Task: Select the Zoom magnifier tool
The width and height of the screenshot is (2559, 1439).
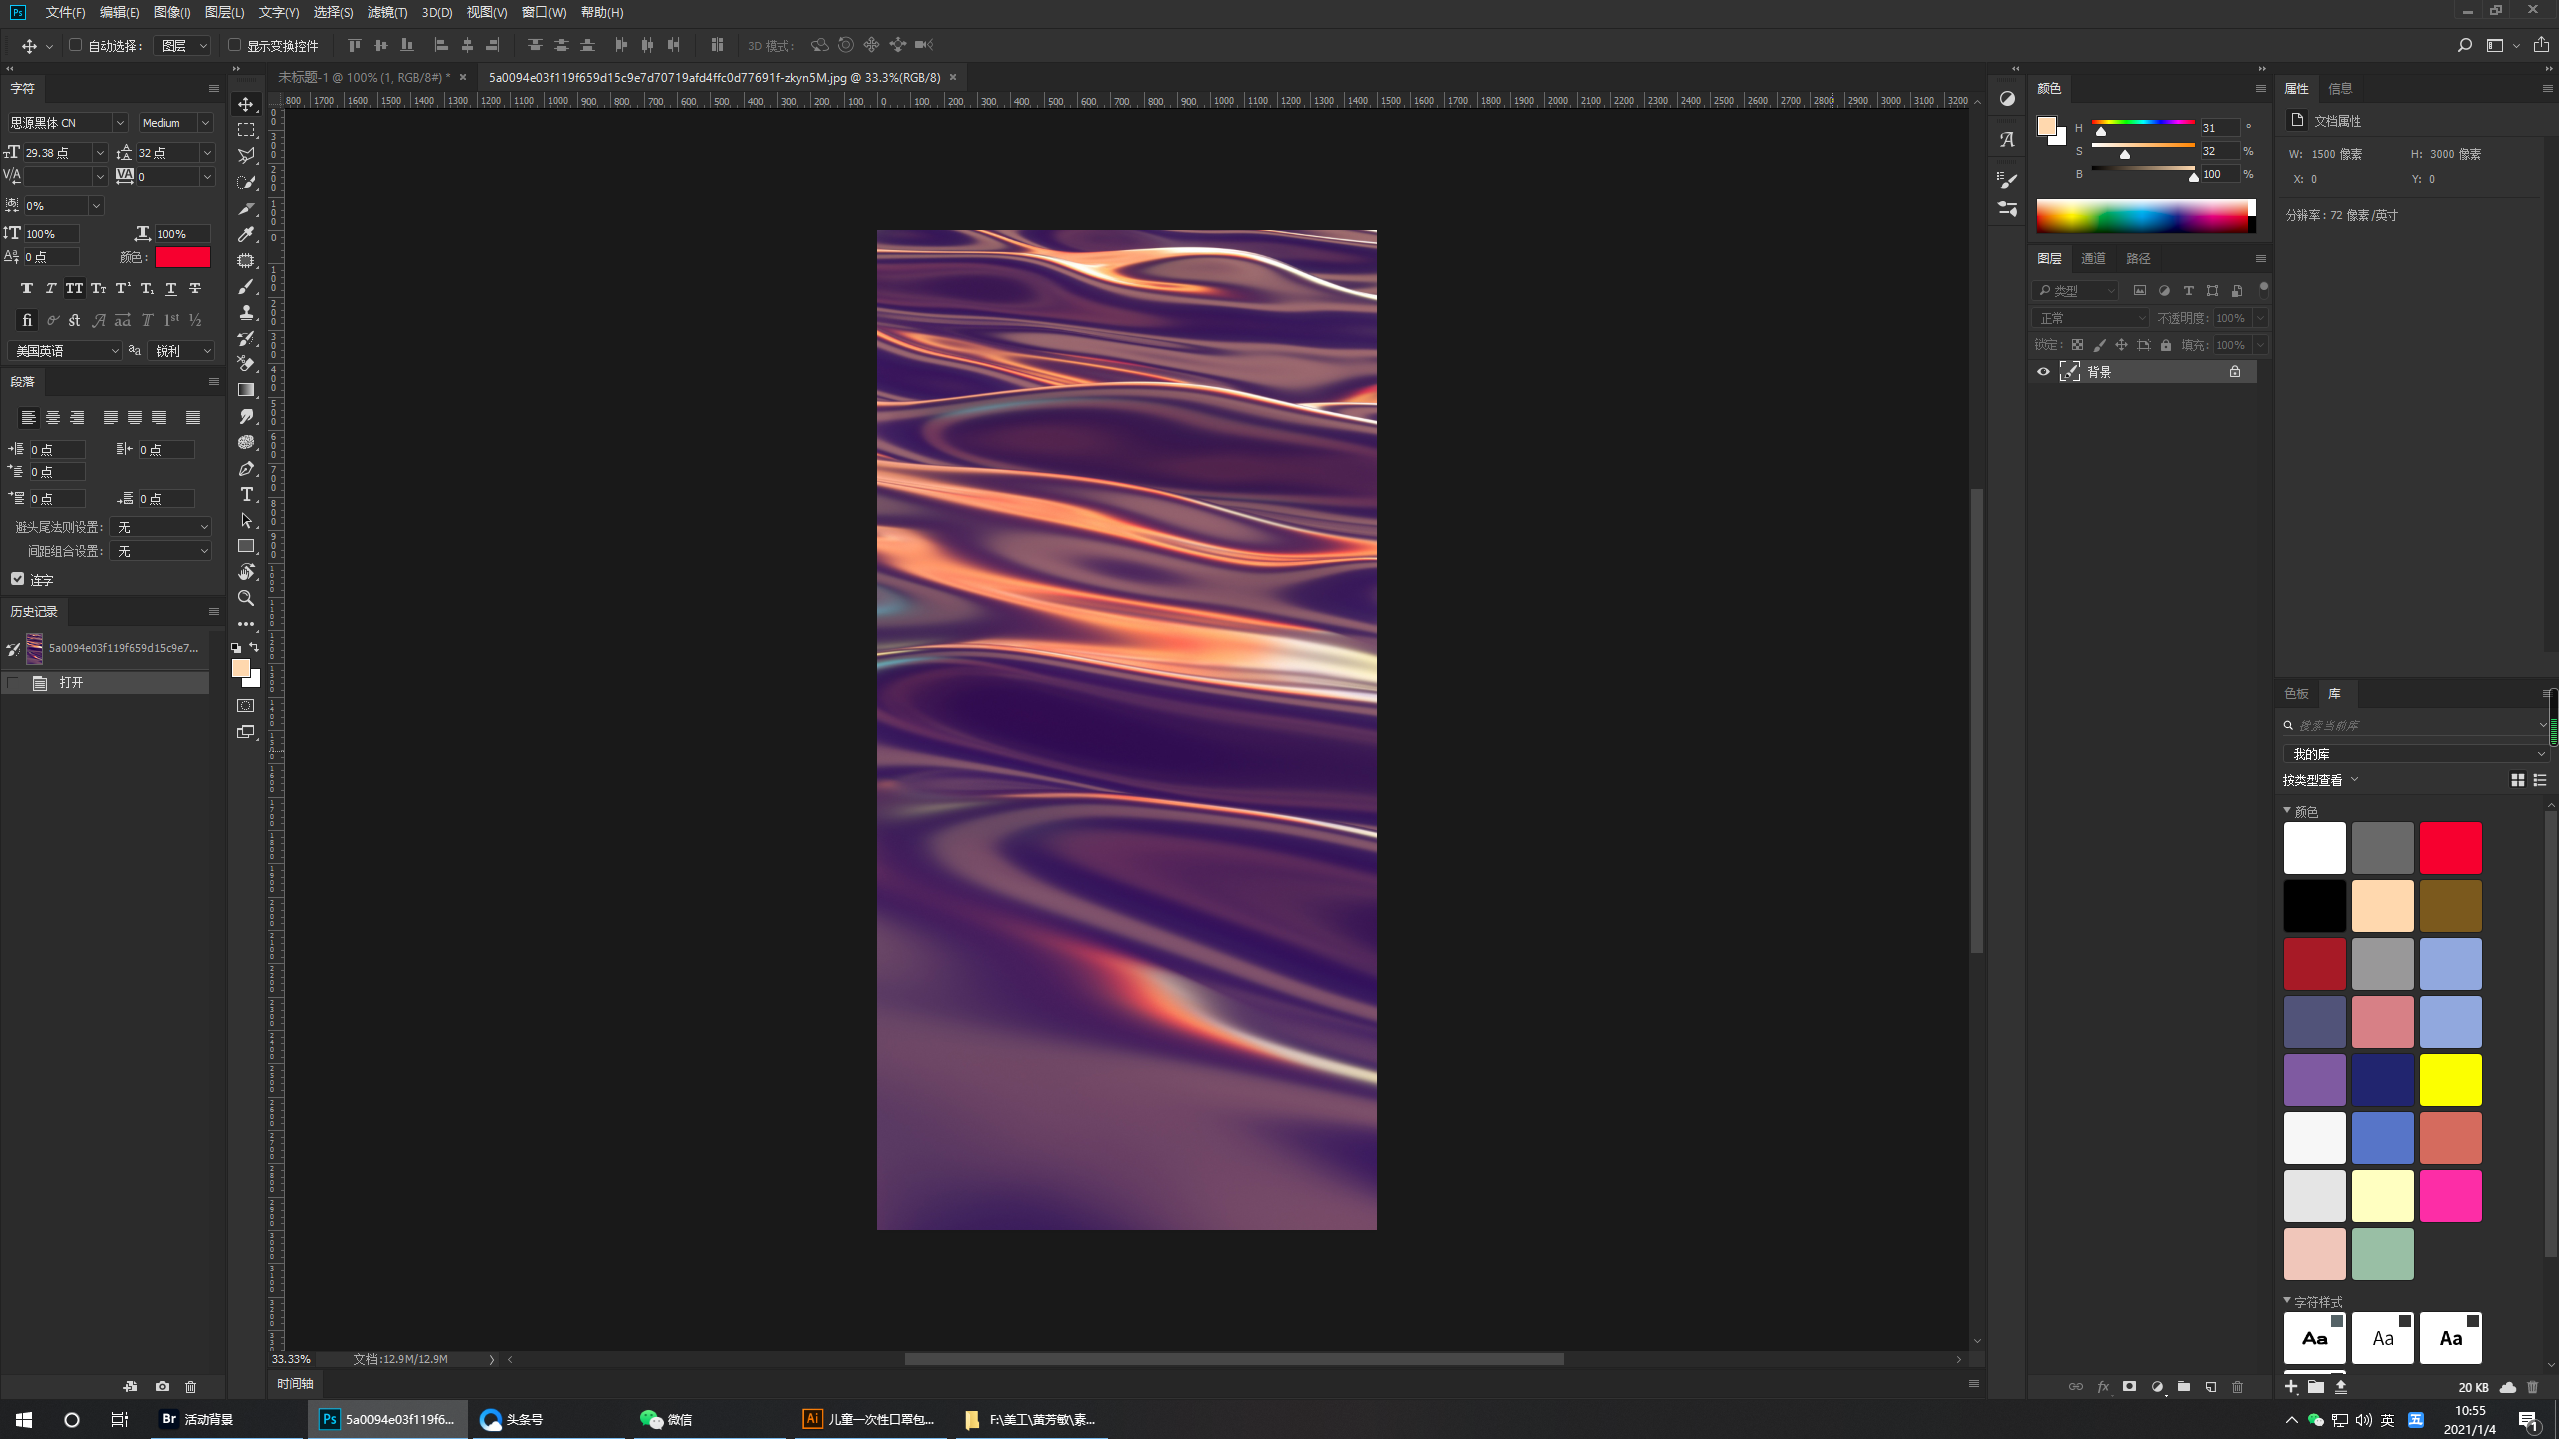Action: [246, 598]
